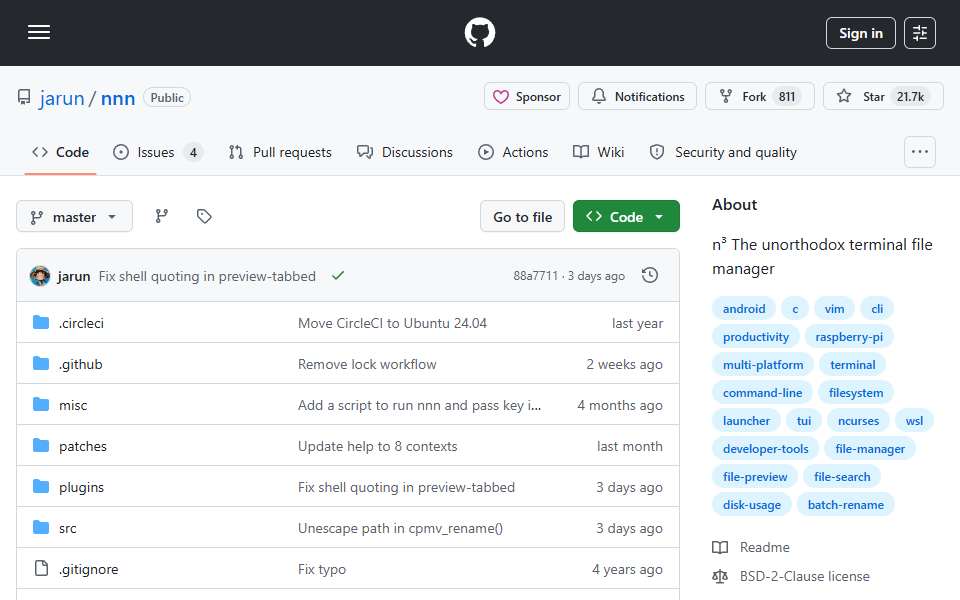
Task: Open the hamburger navigation menu
Action: [x=39, y=32]
